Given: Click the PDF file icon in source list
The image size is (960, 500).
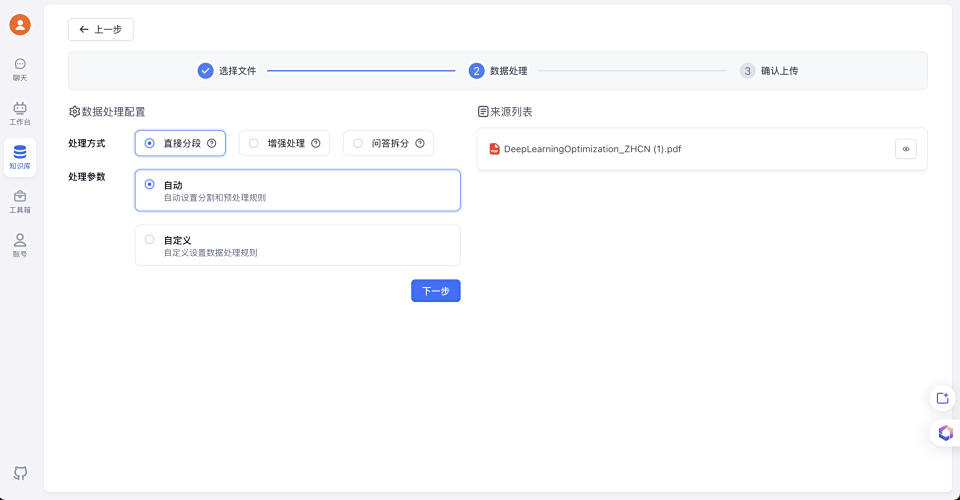Looking at the screenshot, I should coord(494,149).
